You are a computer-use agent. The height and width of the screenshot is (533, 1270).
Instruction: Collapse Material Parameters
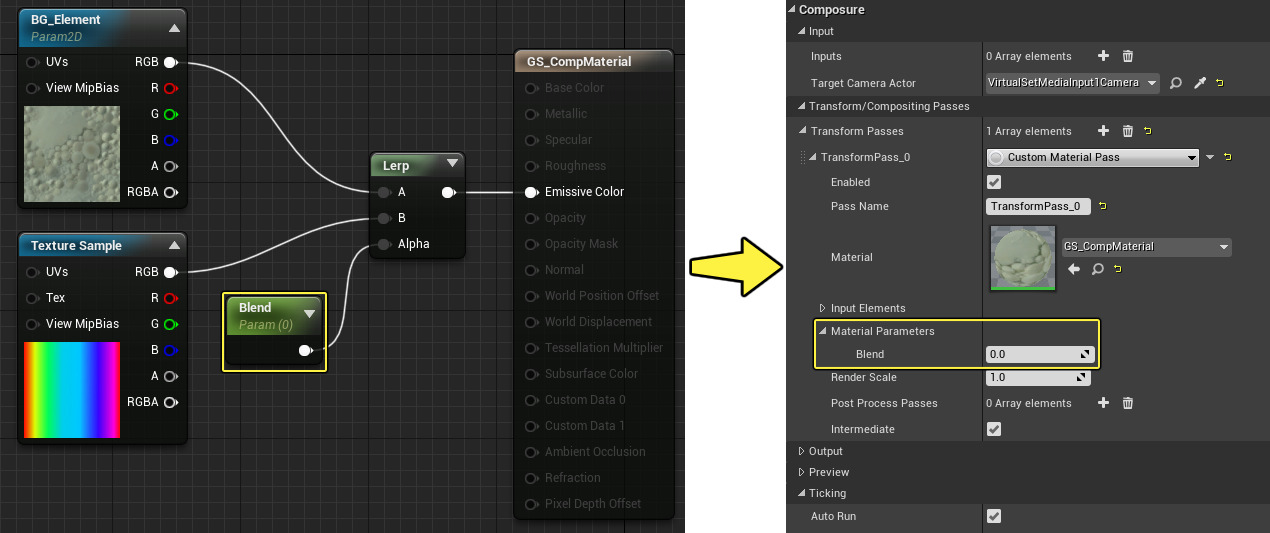click(823, 331)
